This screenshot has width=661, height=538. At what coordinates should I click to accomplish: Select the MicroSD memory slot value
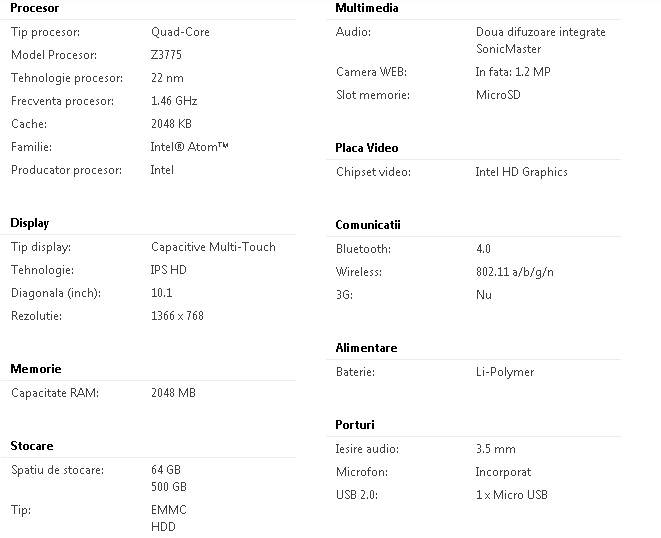pyautogui.click(x=498, y=96)
